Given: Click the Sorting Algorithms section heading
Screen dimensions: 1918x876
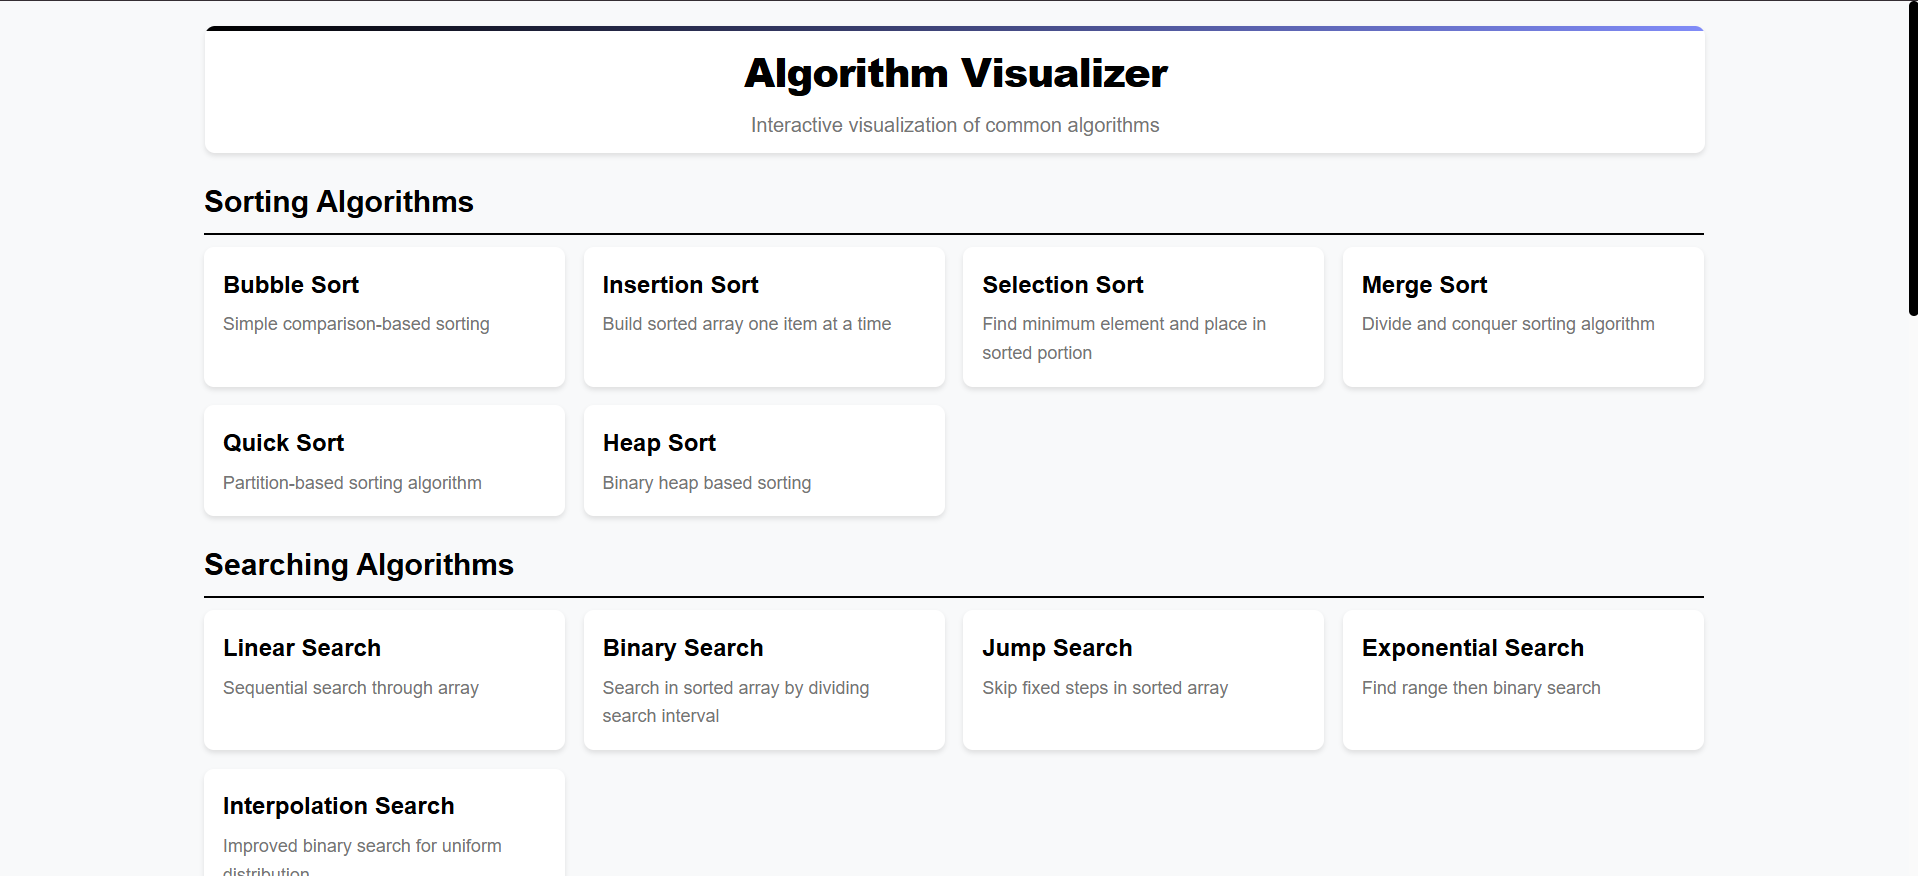Looking at the screenshot, I should [x=338, y=202].
